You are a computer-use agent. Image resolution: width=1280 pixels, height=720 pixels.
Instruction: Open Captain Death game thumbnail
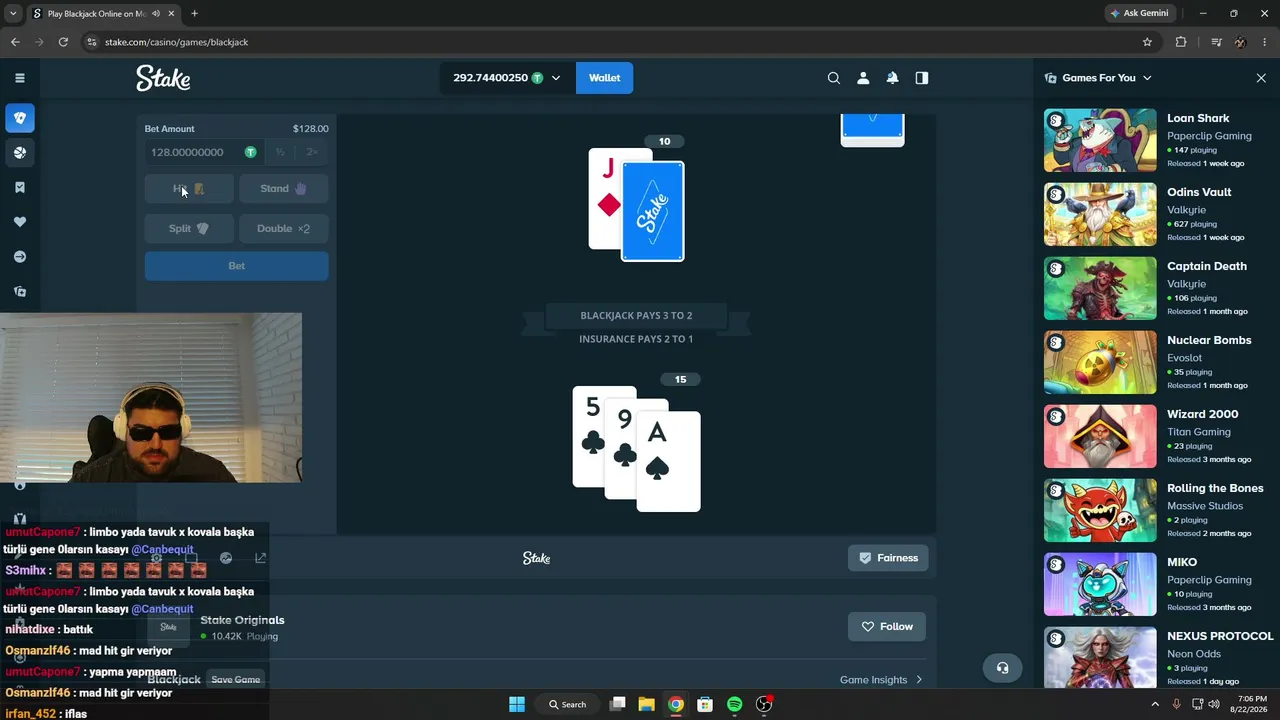click(1100, 288)
